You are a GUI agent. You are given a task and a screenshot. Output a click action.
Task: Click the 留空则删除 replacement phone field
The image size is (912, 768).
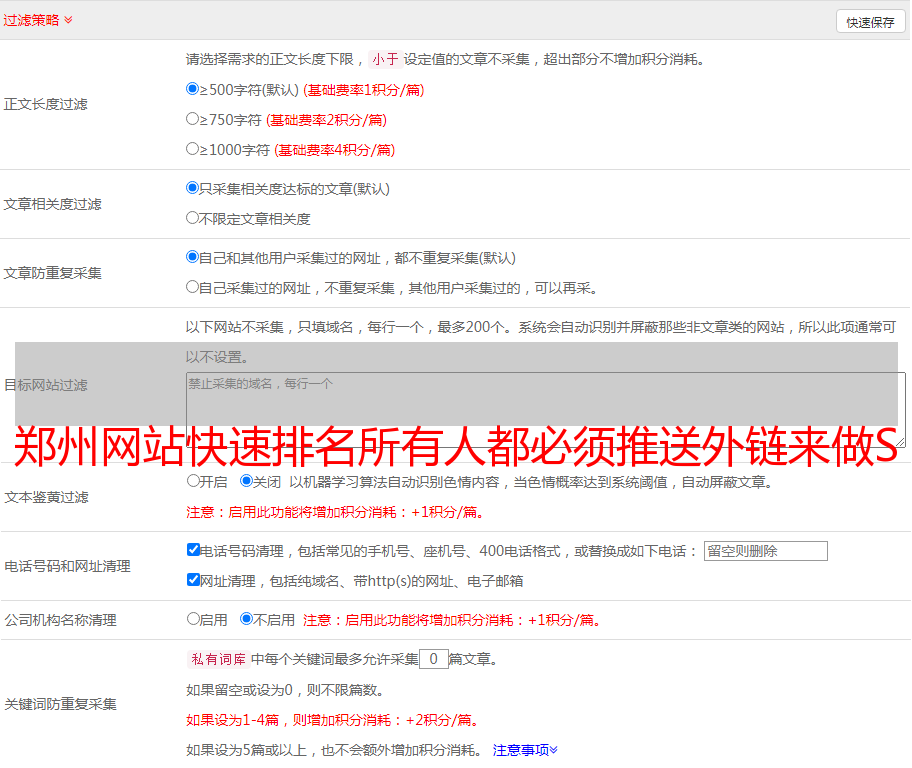[x=765, y=551]
